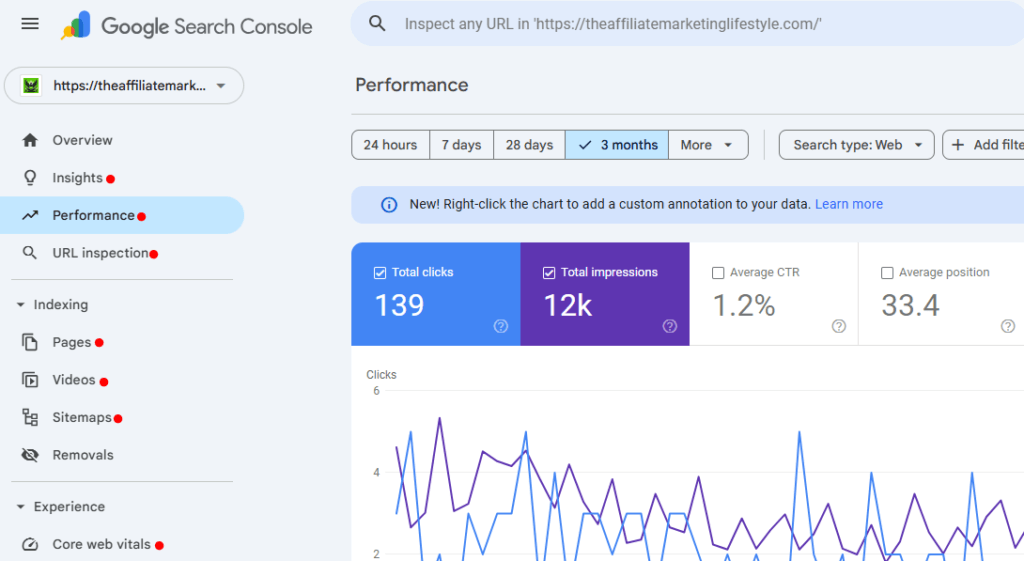This screenshot has height=561, width=1024.
Task: Click the Inspect any URL search field
Action: 687,24
